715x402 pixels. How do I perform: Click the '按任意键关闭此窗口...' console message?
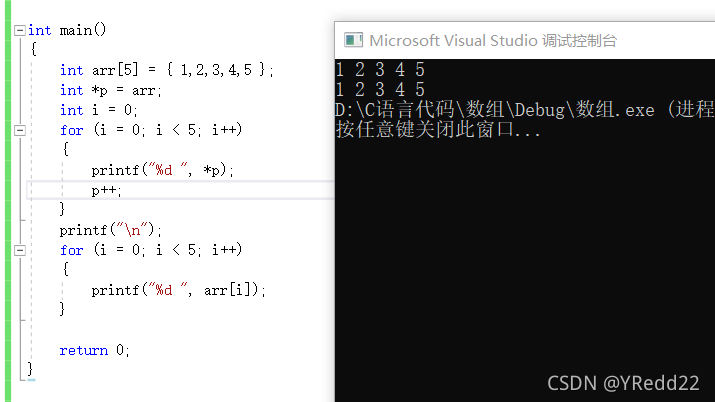pos(438,130)
